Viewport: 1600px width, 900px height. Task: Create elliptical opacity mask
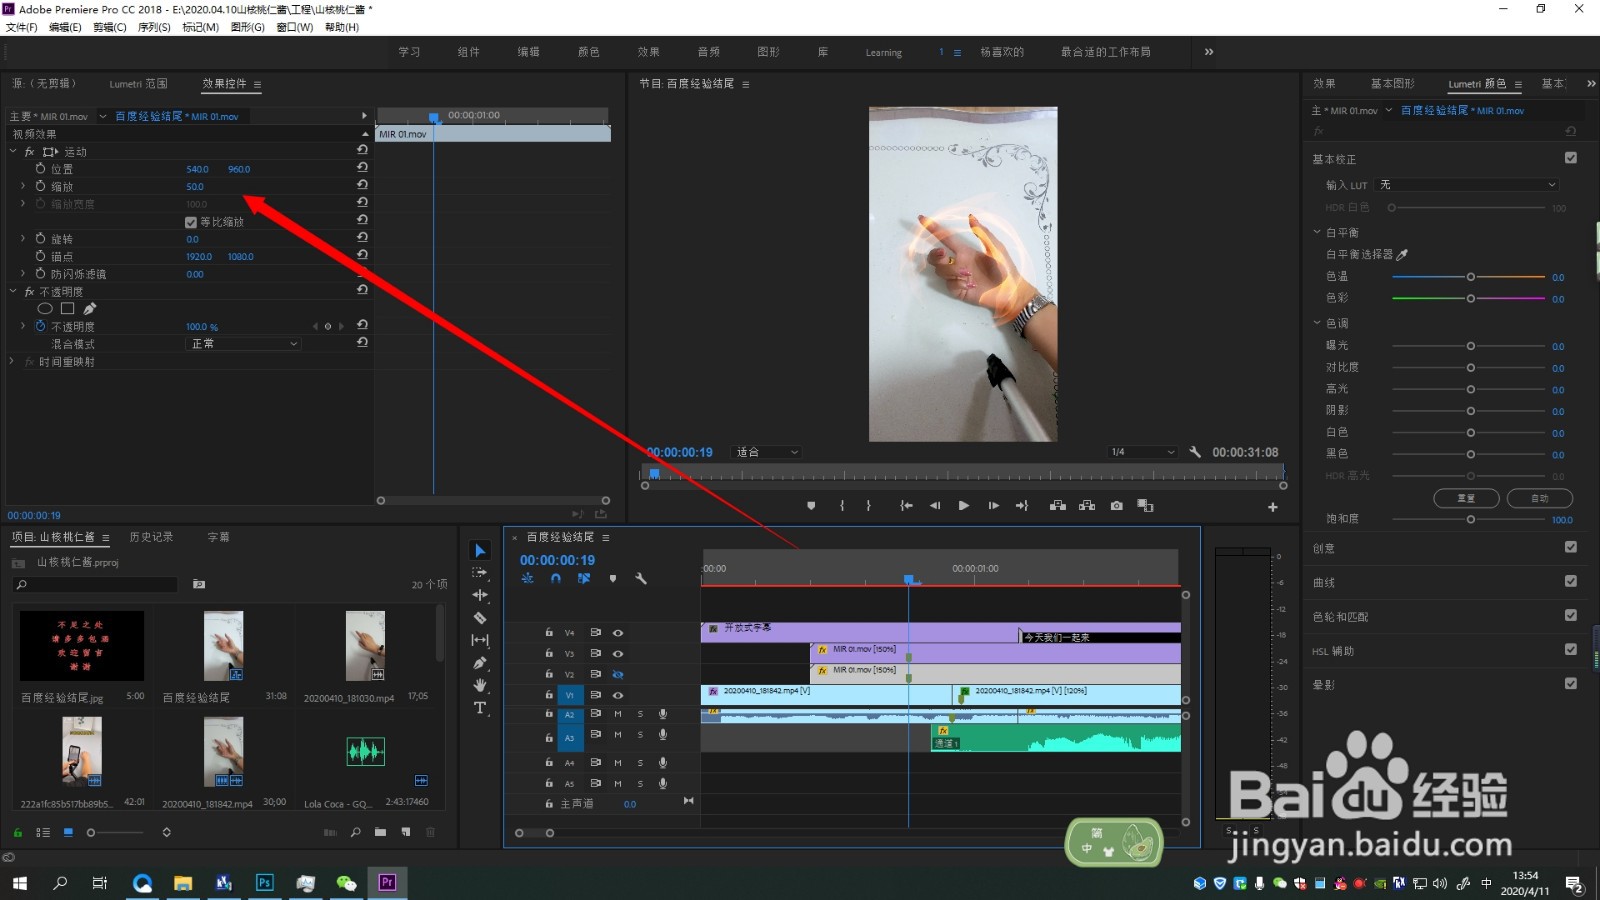[x=45, y=309]
